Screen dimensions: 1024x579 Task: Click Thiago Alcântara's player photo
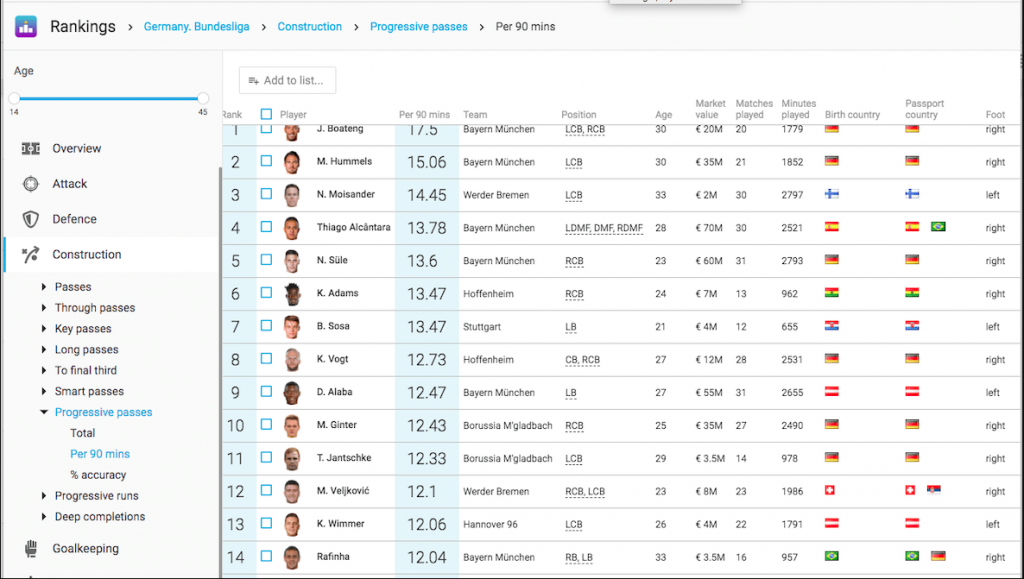pyautogui.click(x=292, y=228)
